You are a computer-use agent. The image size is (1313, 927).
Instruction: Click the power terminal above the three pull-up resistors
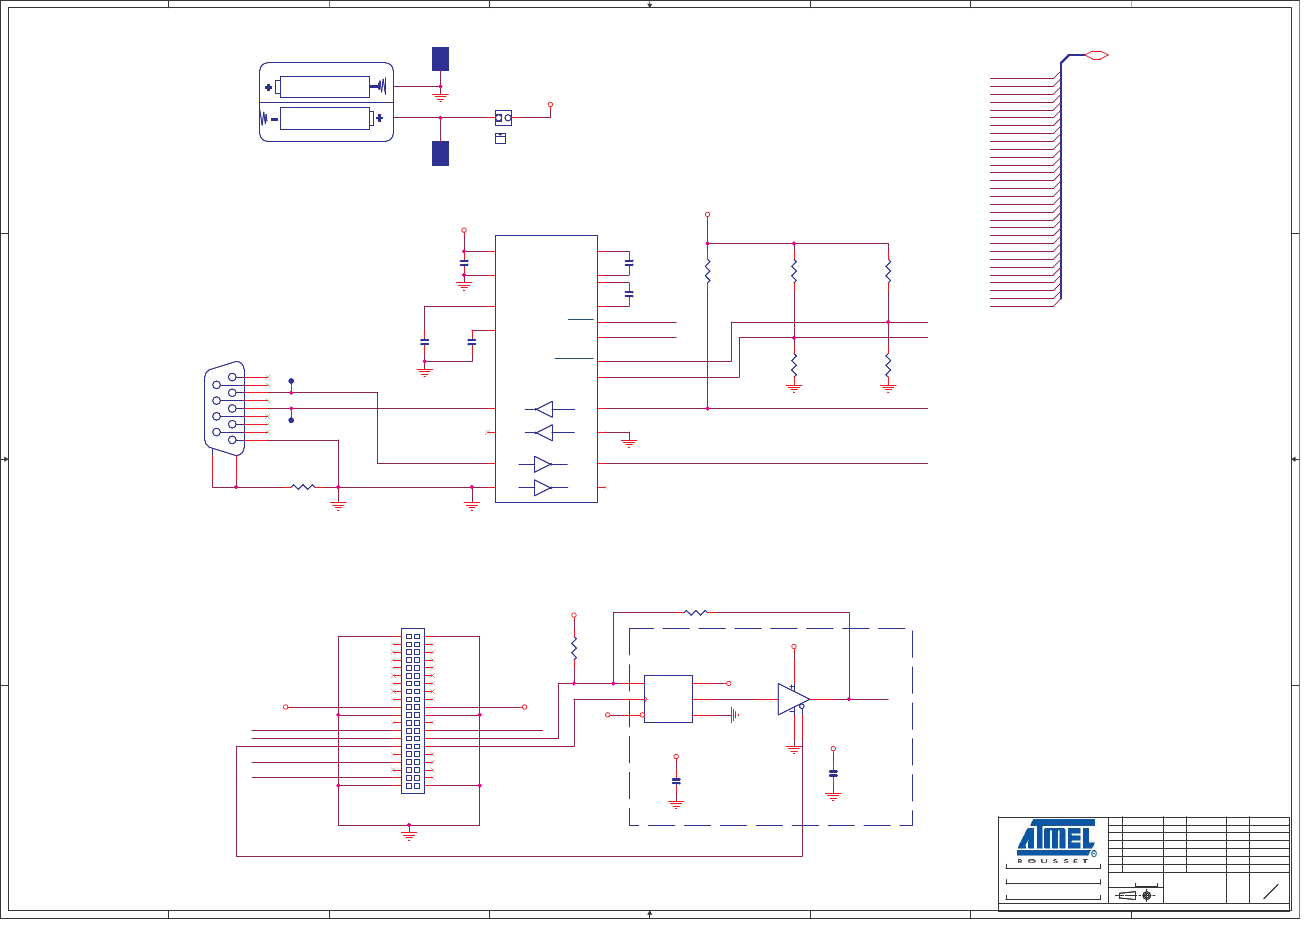coord(707,214)
